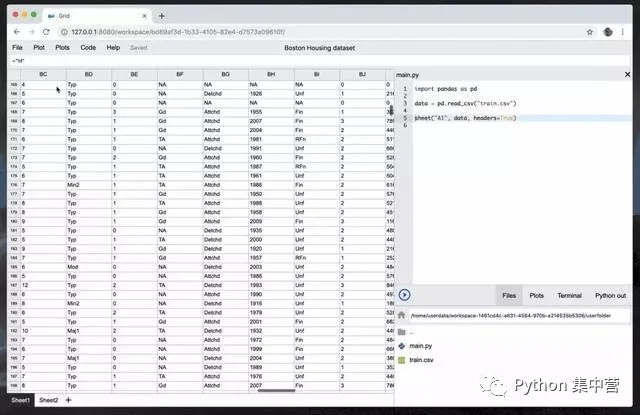The width and height of the screenshot is (640, 415).
Task: Select column header BC
Action: 43,74
